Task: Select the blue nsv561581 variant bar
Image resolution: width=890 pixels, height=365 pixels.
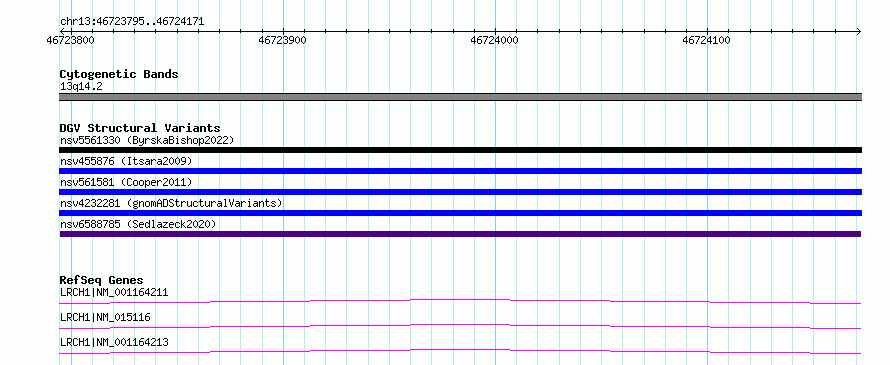Action: (460, 192)
